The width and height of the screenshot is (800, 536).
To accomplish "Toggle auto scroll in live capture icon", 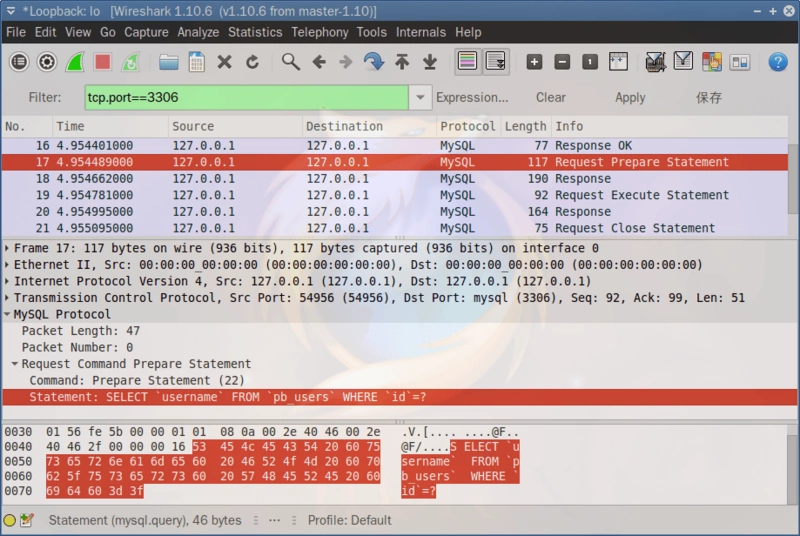I will (495, 62).
